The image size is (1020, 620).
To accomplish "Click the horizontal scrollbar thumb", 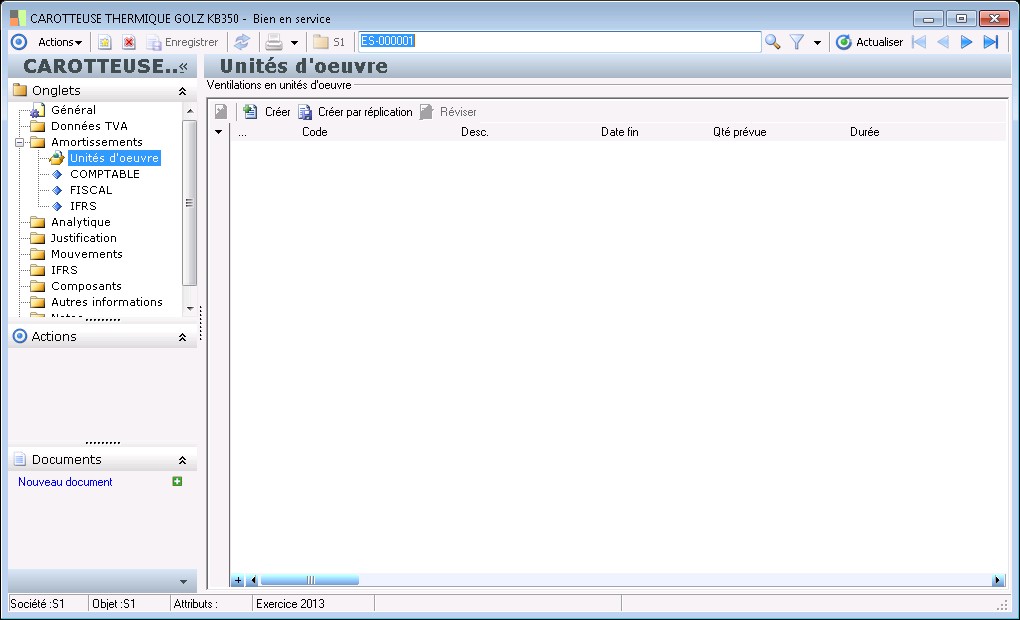I will [310, 580].
